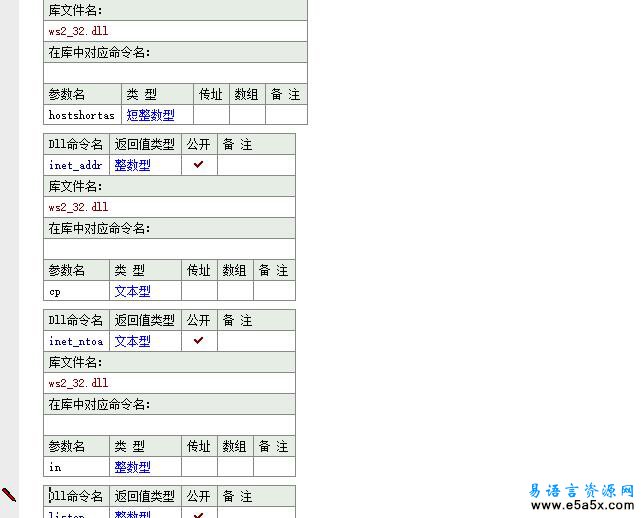Image resolution: width=643 pixels, height=518 pixels.
Task: Click the 备注 cell of parameter in
Action: click(x=274, y=467)
